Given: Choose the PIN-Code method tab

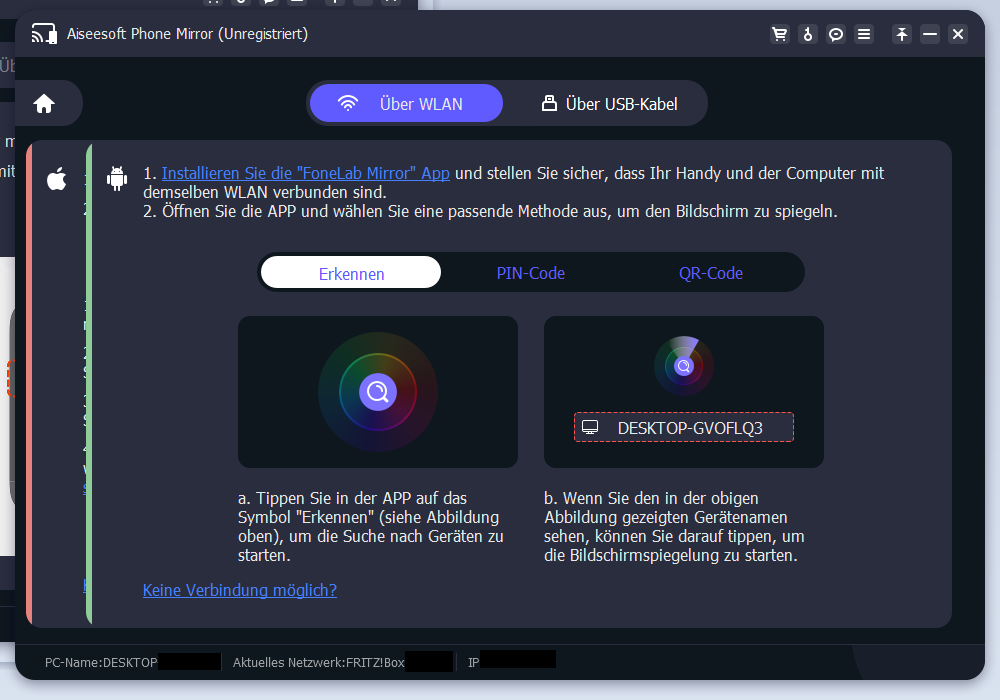Looking at the screenshot, I should pos(530,273).
